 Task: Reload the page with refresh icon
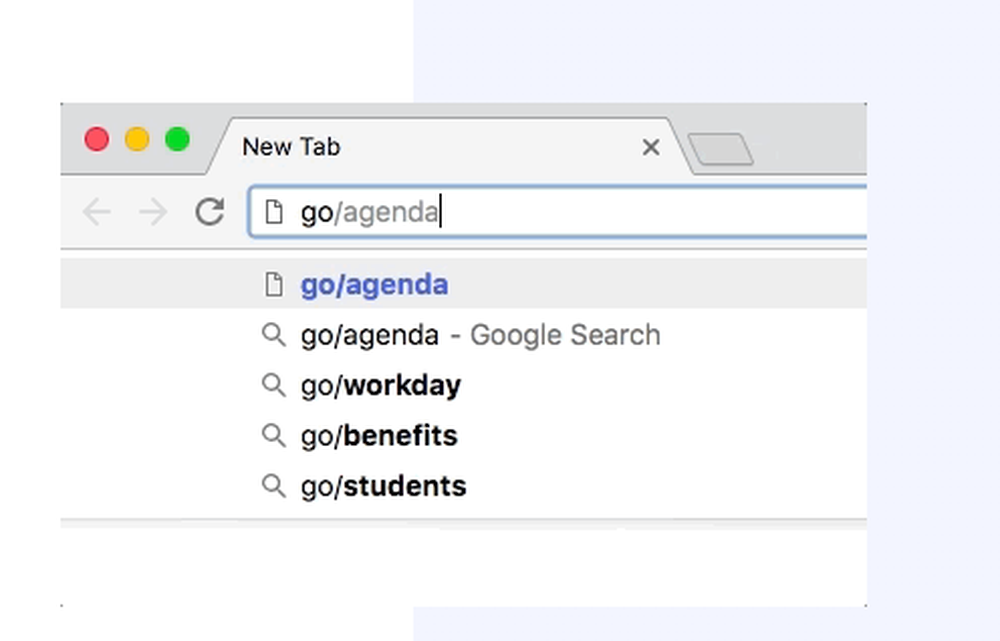point(210,212)
